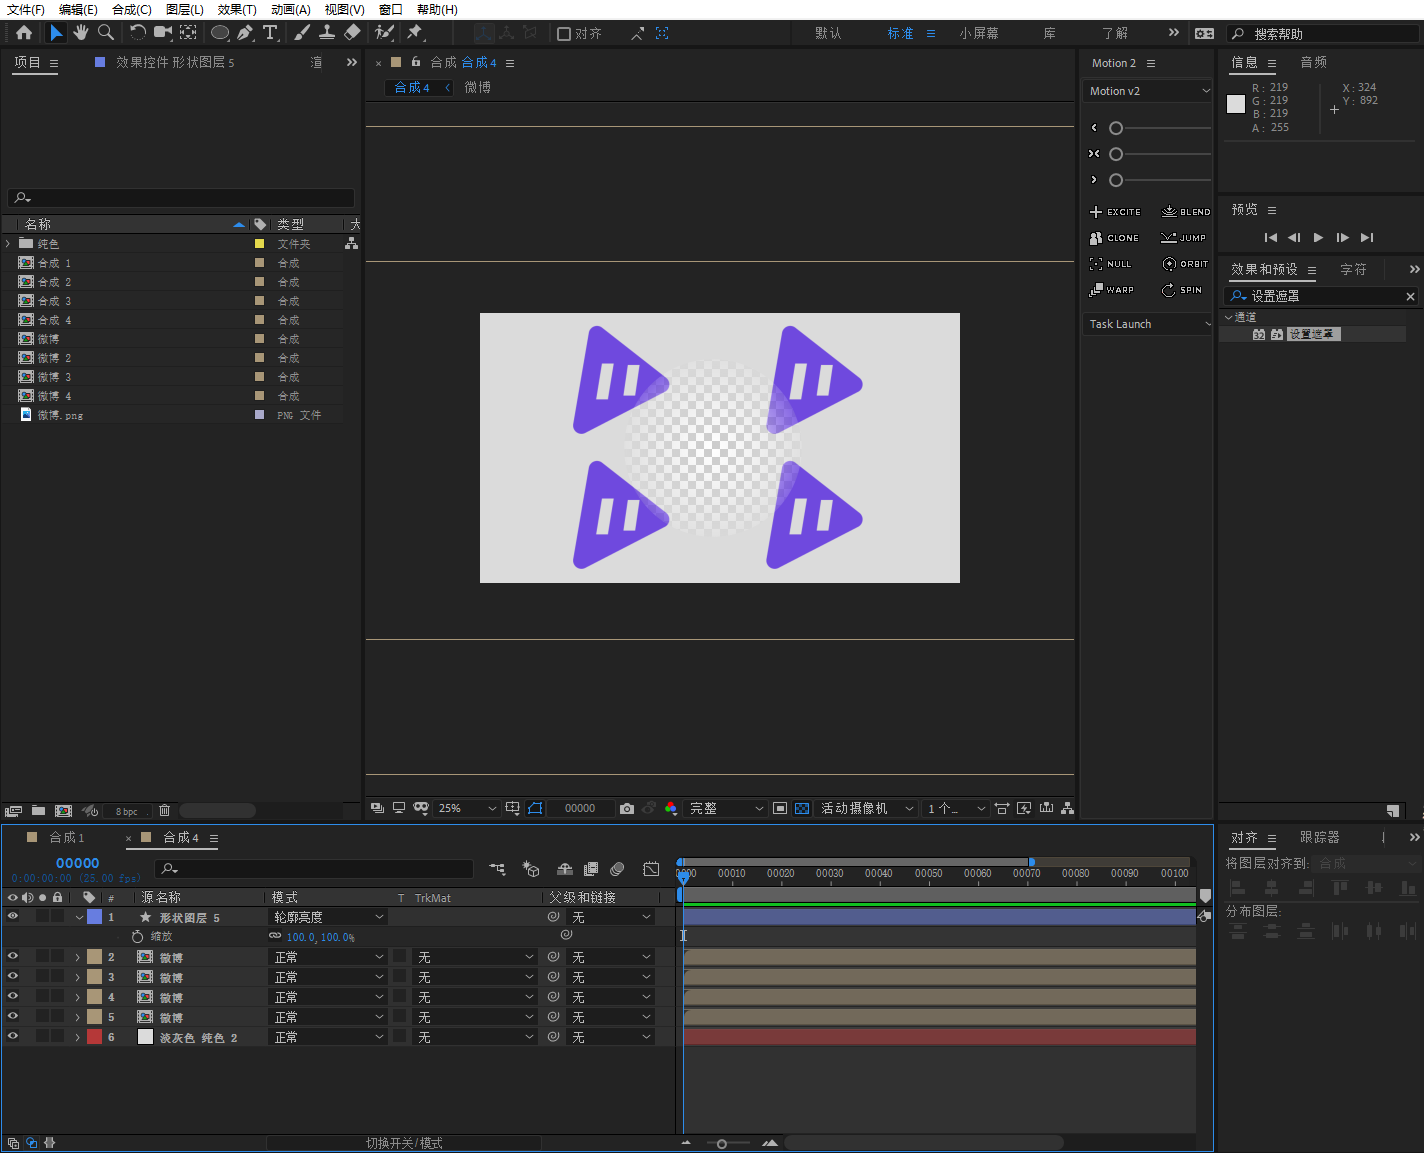Click the Home icon in the toolbar

[x=24, y=33]
